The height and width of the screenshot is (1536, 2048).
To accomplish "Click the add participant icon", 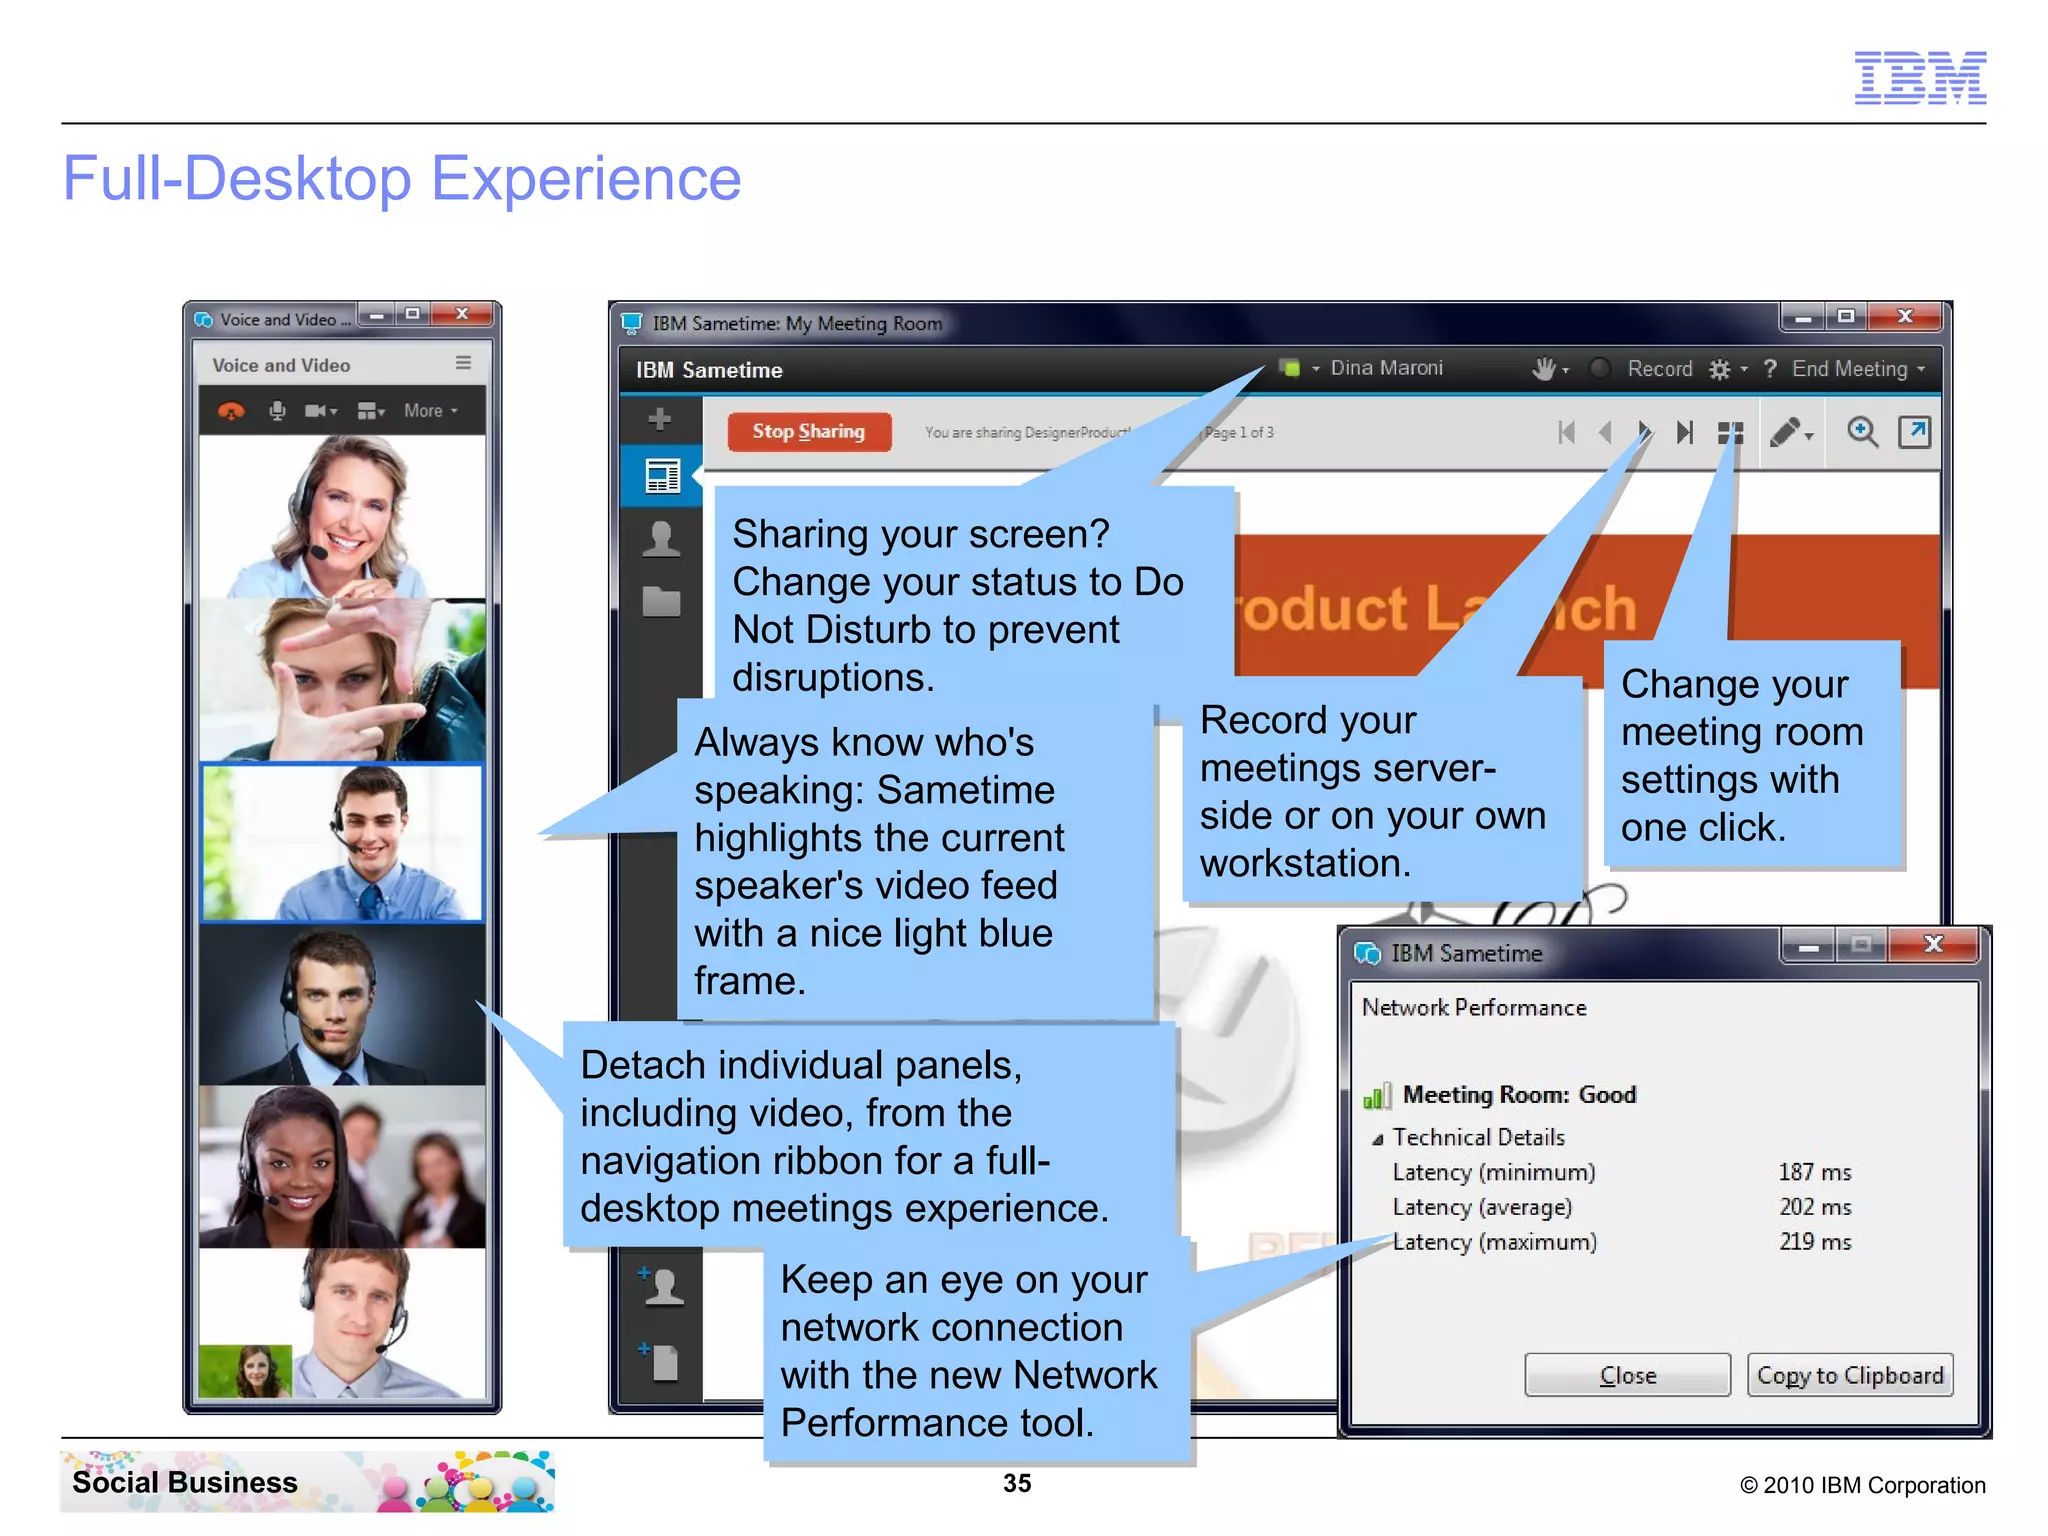I will tap(661, 1286).
